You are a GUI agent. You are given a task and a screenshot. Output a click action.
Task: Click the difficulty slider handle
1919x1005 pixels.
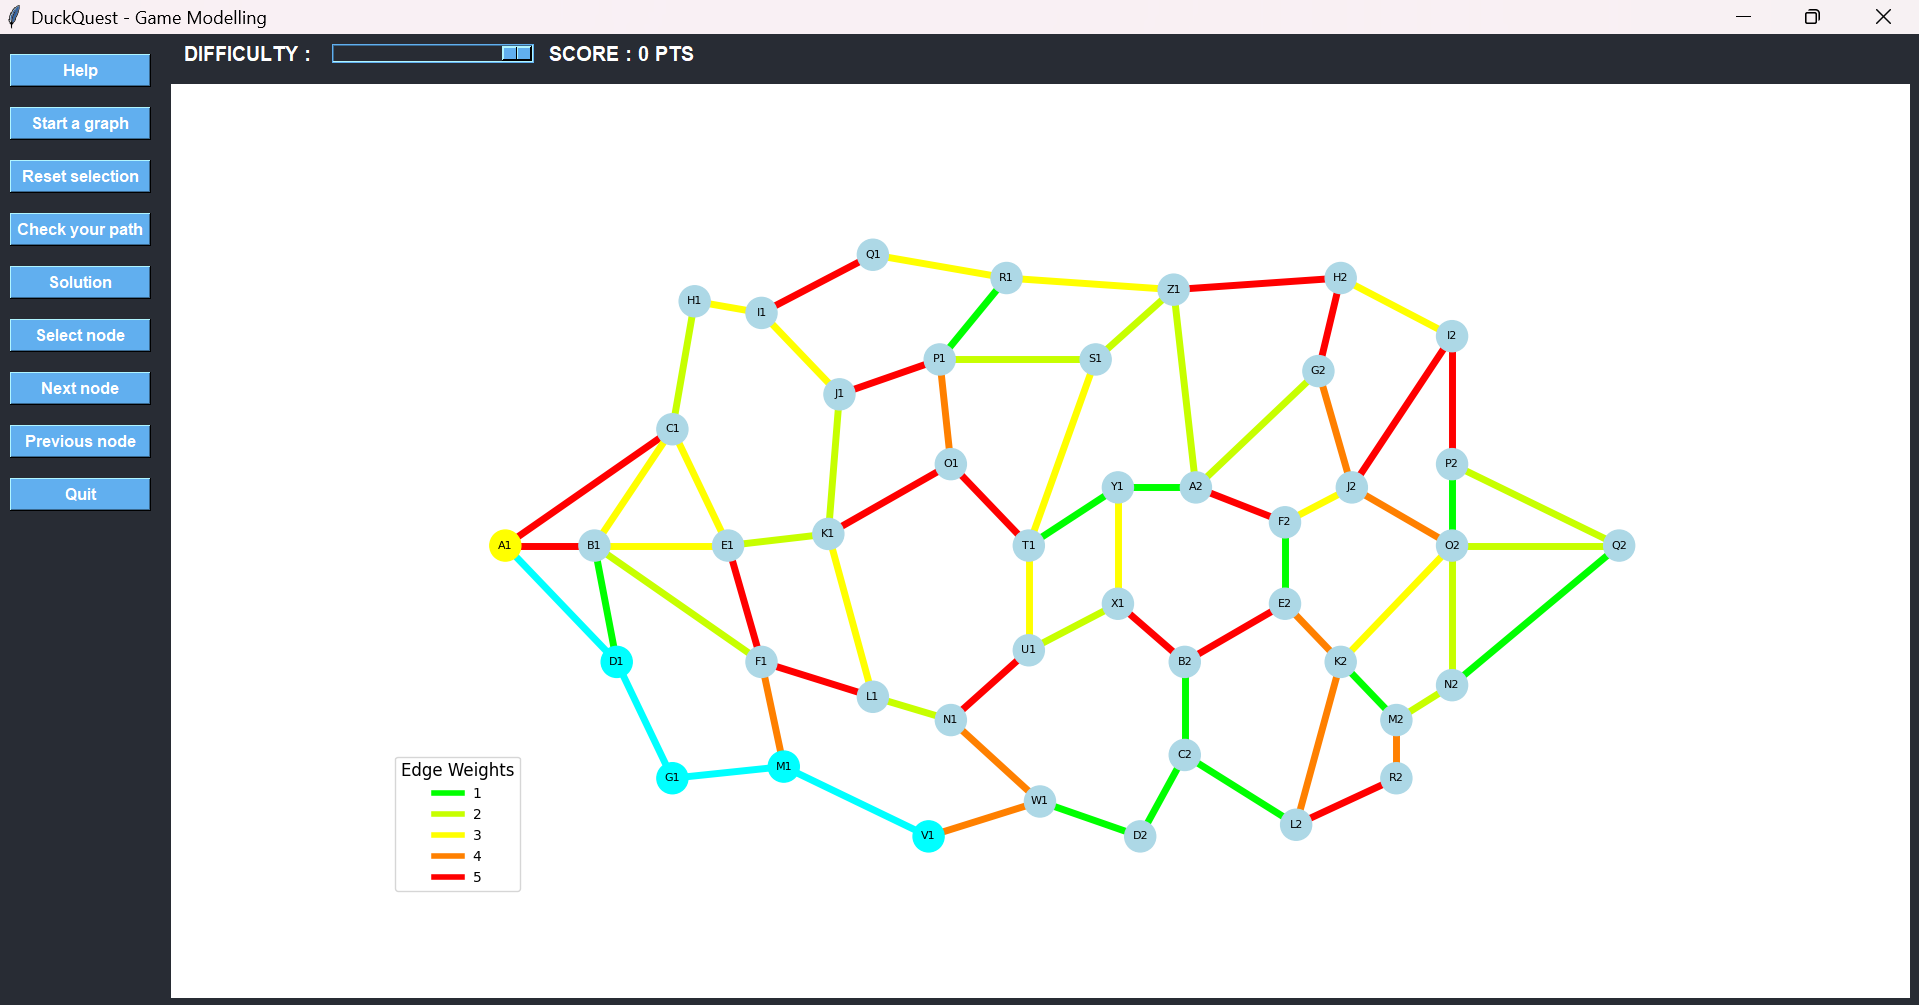[x=516, y=53]
